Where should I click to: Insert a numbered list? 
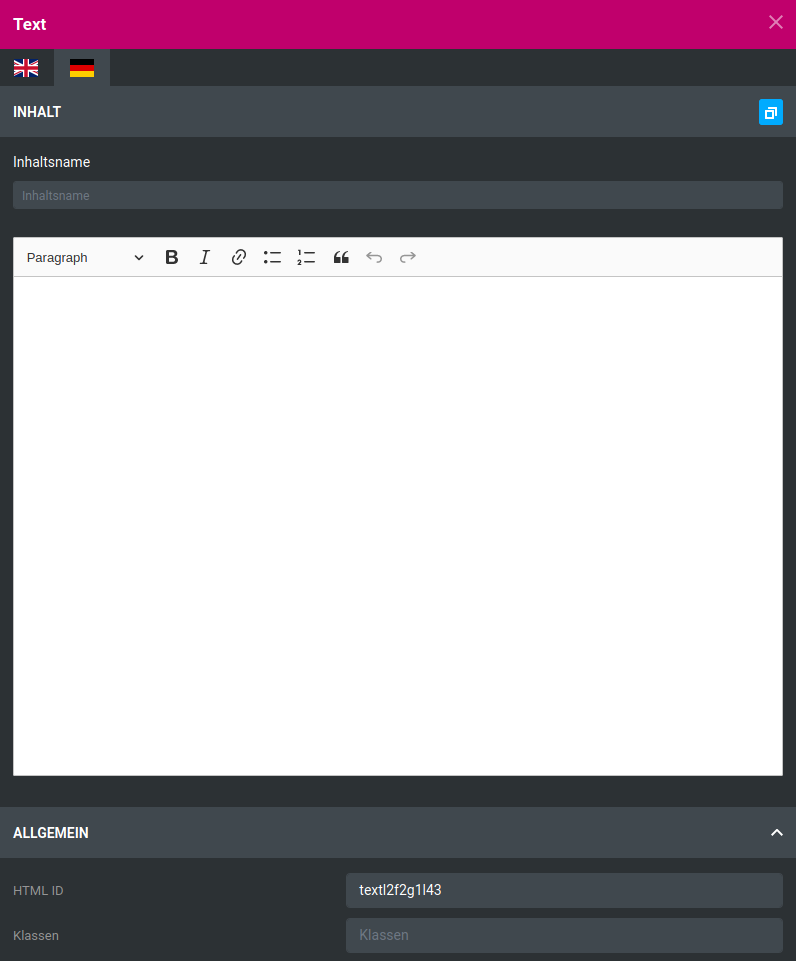click(x=306, y=257)
